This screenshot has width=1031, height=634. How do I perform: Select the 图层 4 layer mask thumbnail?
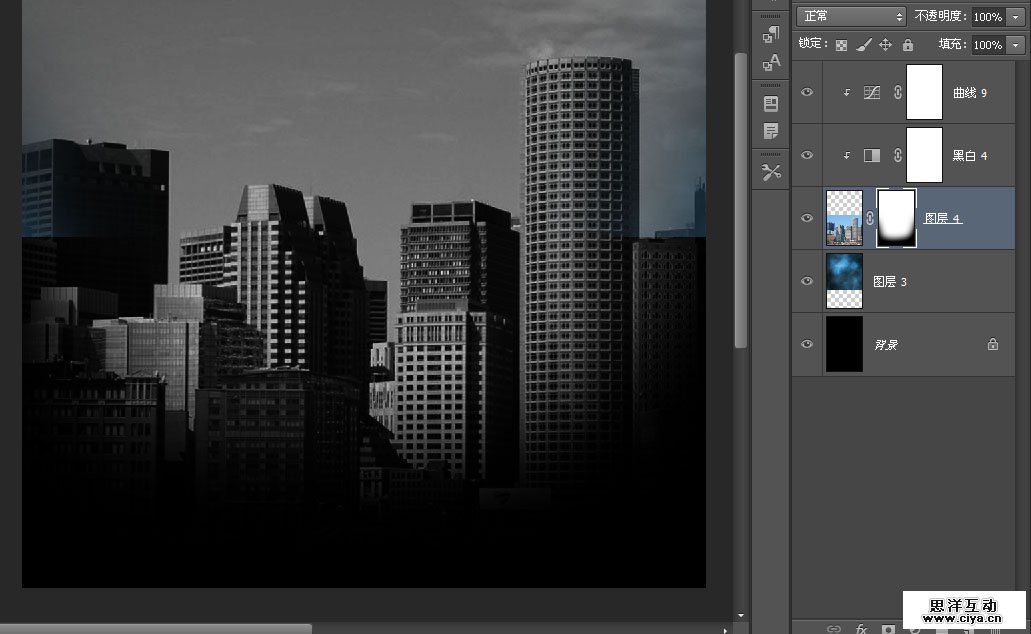pyautogui.click(x=896, y=218)
